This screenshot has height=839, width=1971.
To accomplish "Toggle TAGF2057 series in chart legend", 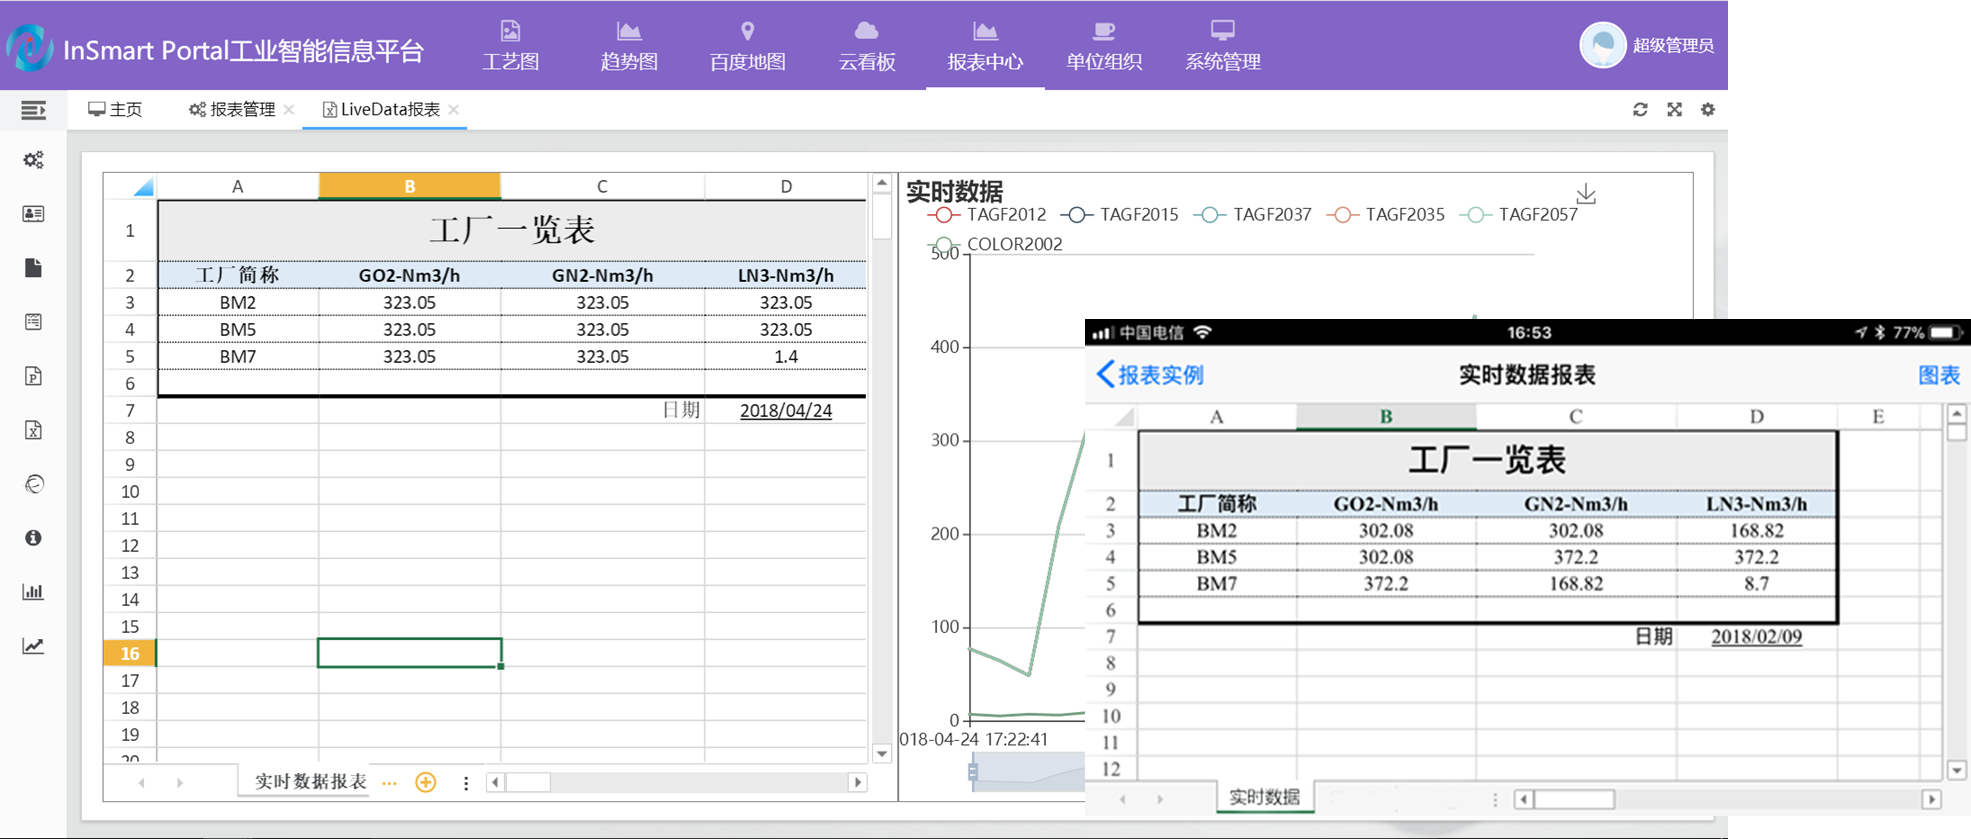I will click(1519, 215).
